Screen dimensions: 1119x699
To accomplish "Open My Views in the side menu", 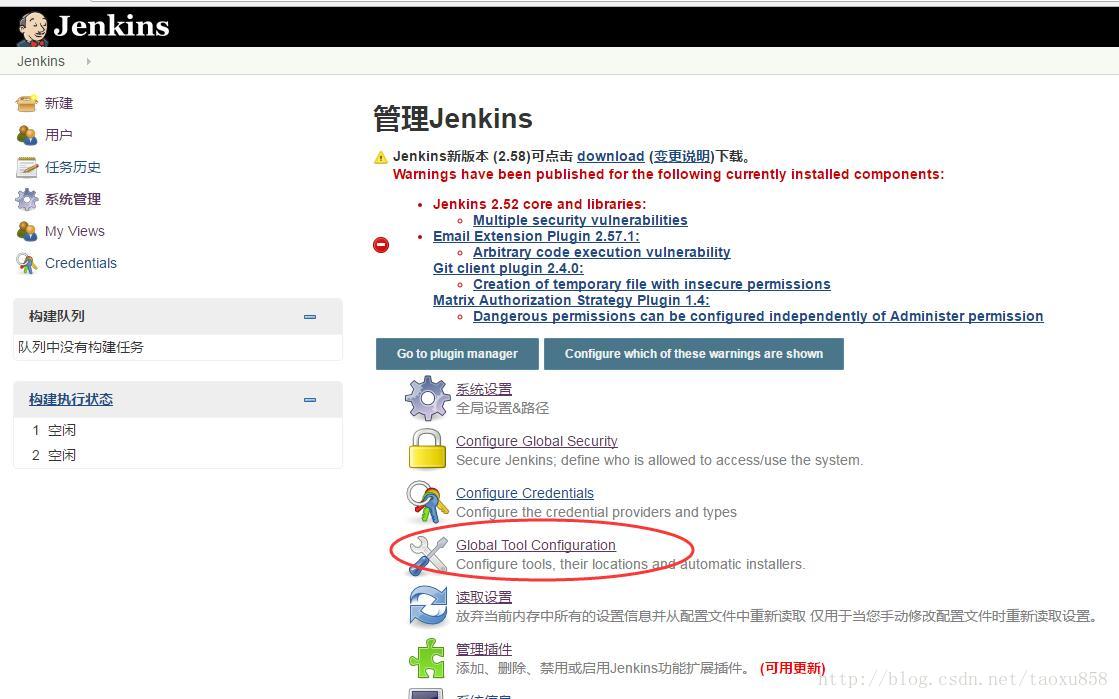I will [x=75, y=231].
